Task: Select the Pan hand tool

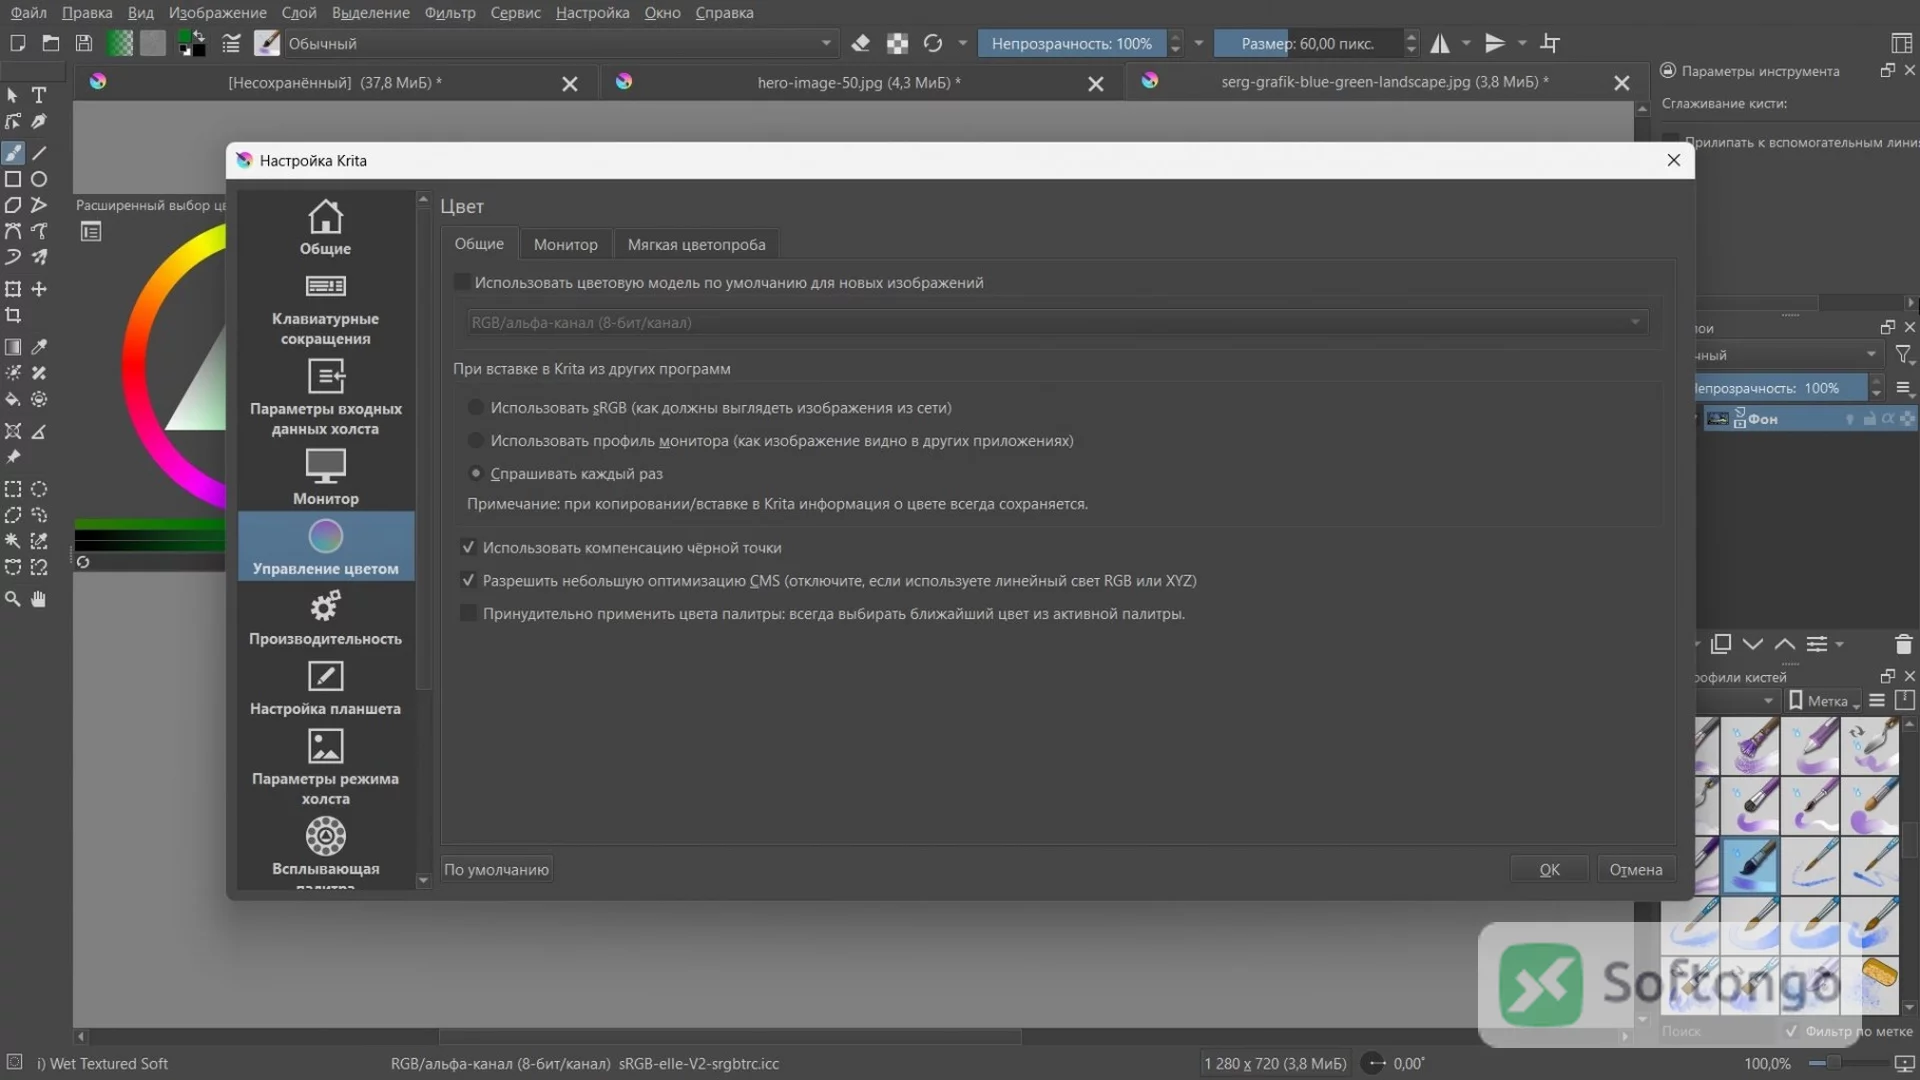Action: pyautogui.click(x=39, y=599)
